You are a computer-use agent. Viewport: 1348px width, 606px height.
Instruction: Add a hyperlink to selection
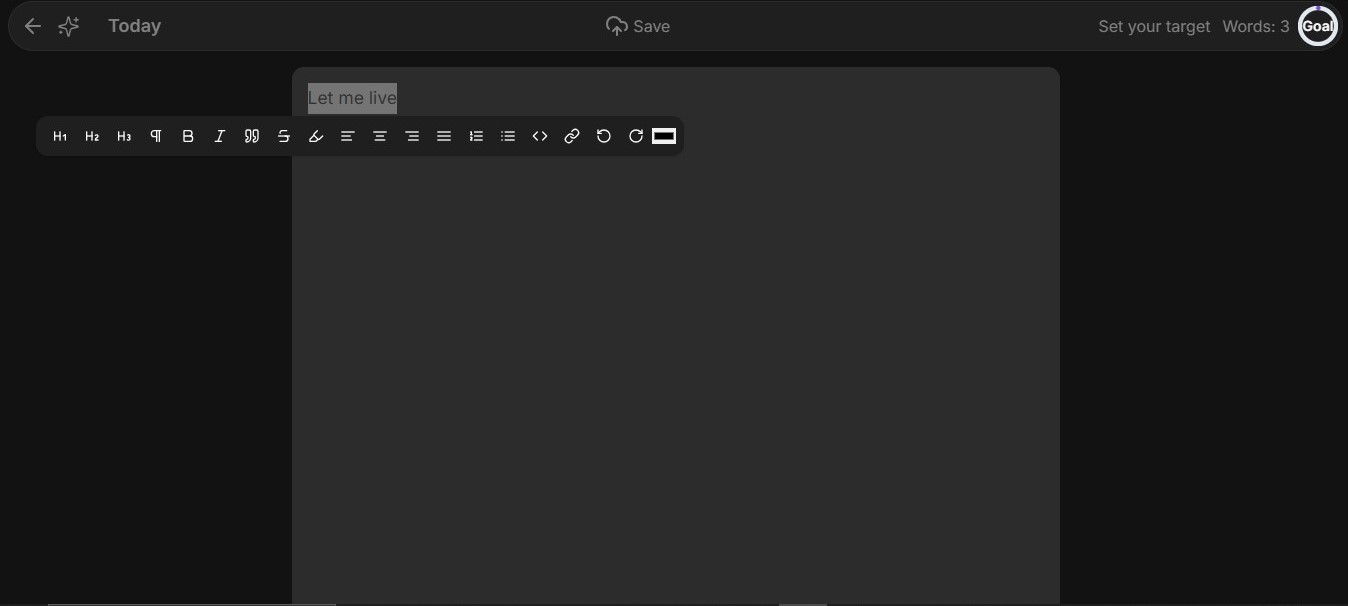(x=572, y=136)
